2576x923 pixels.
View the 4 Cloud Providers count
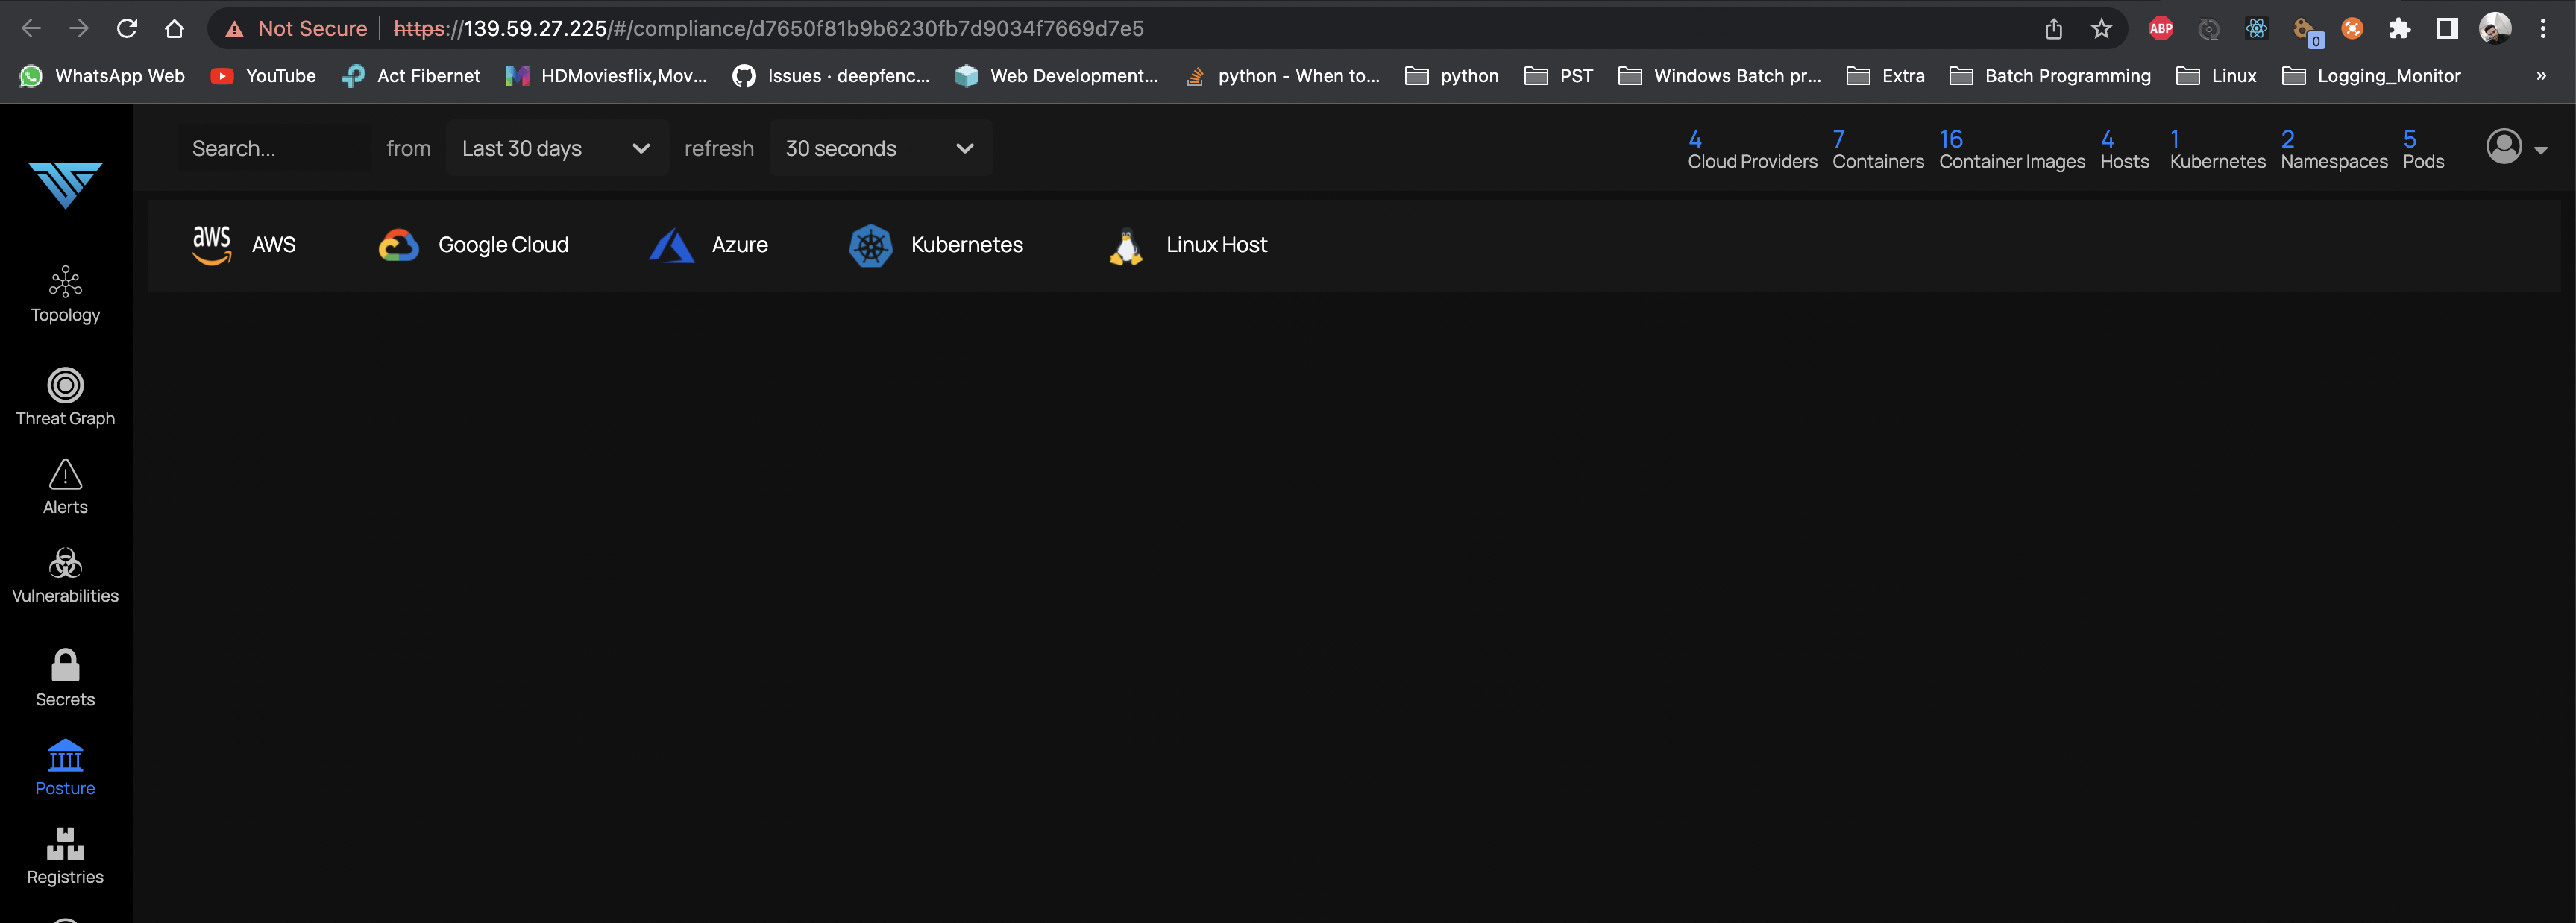[x=1752, y=150]
